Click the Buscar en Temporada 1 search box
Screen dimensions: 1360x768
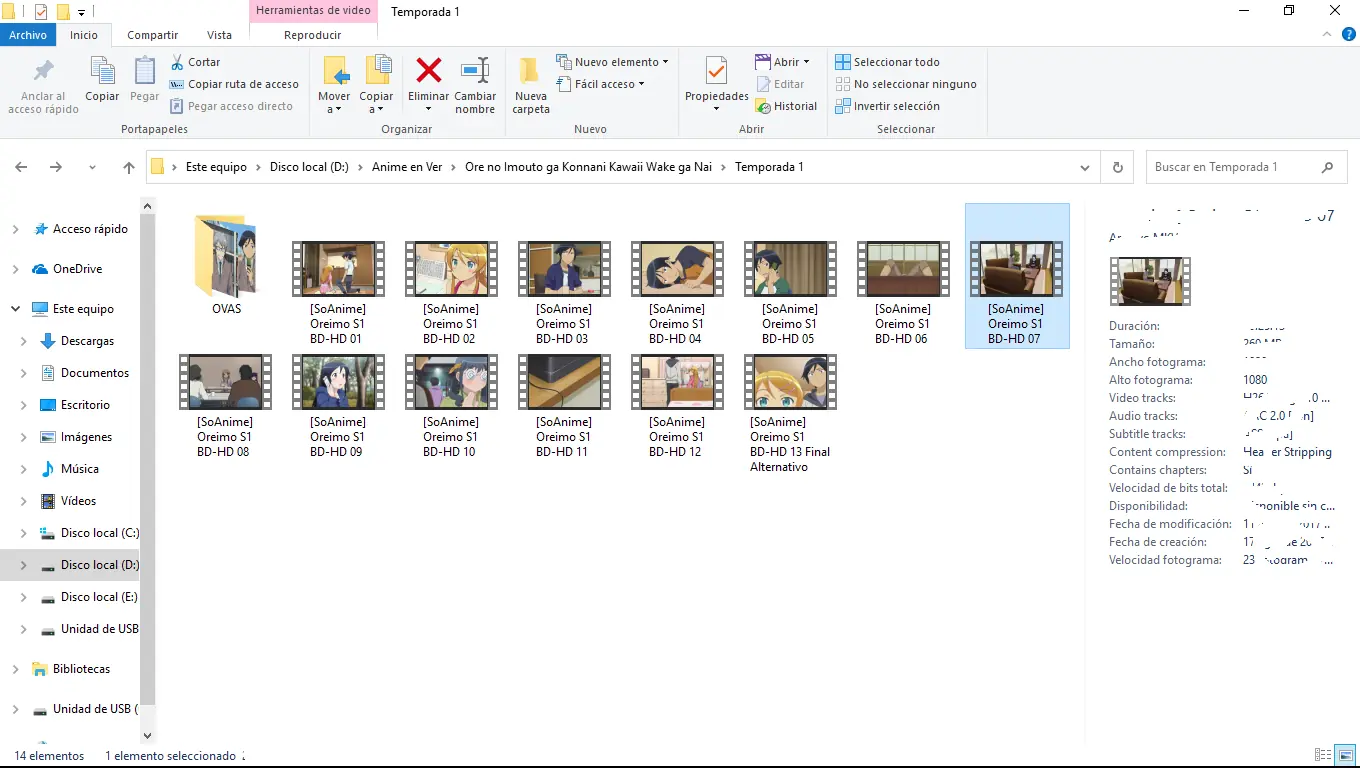click(1244, 167)
